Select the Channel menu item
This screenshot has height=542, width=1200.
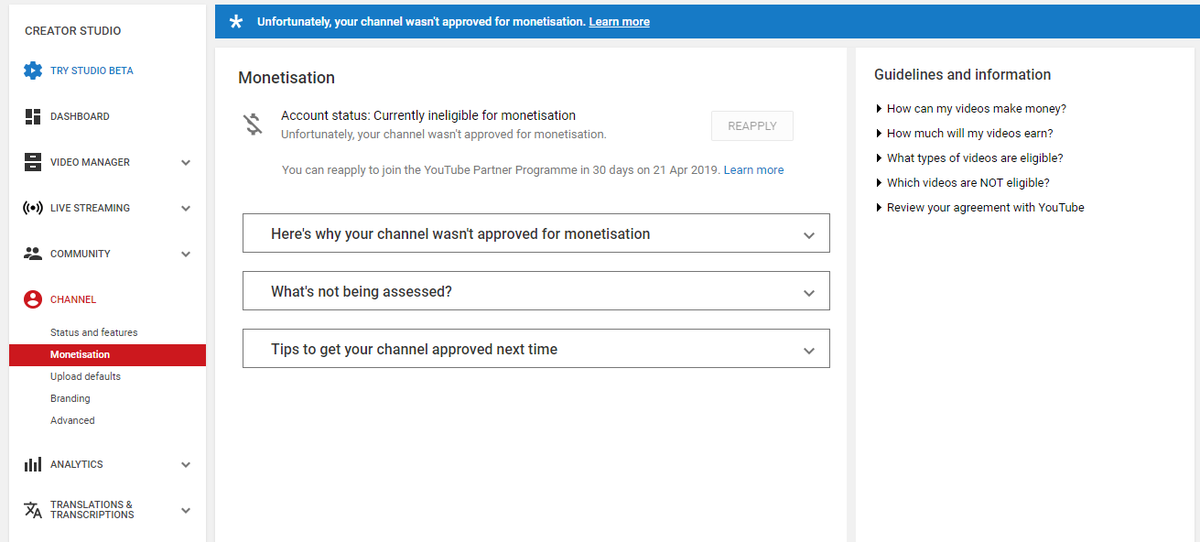pyautogui.click(x=73, y=300)
